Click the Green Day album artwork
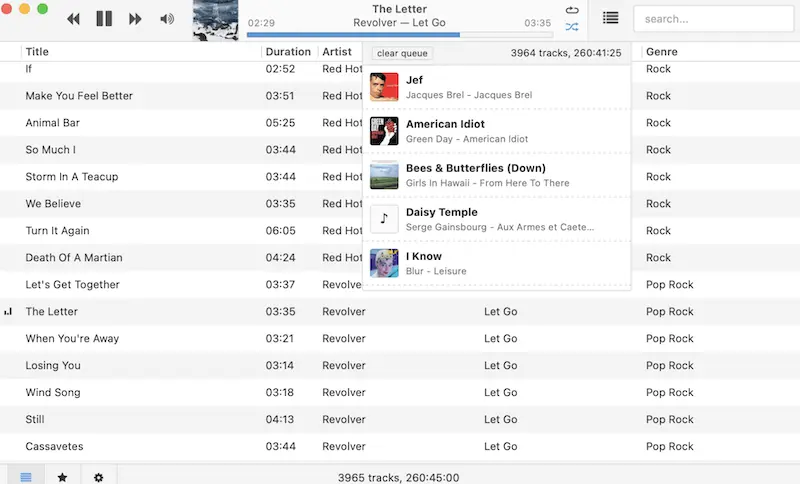 click(x=384, y=131)
